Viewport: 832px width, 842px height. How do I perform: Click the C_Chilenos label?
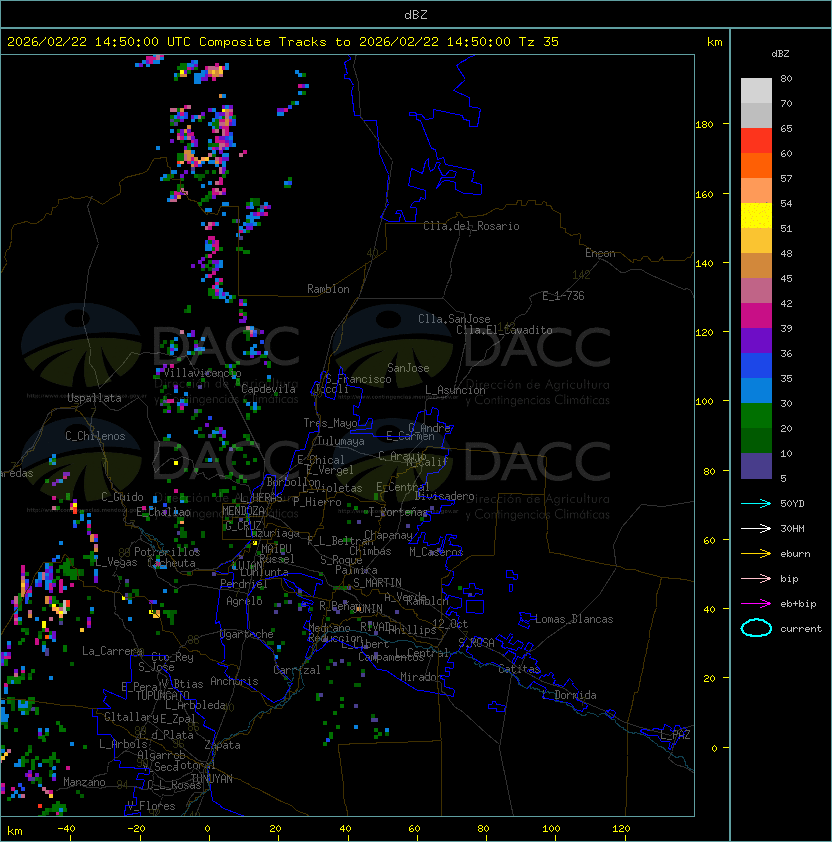point(95,436)
